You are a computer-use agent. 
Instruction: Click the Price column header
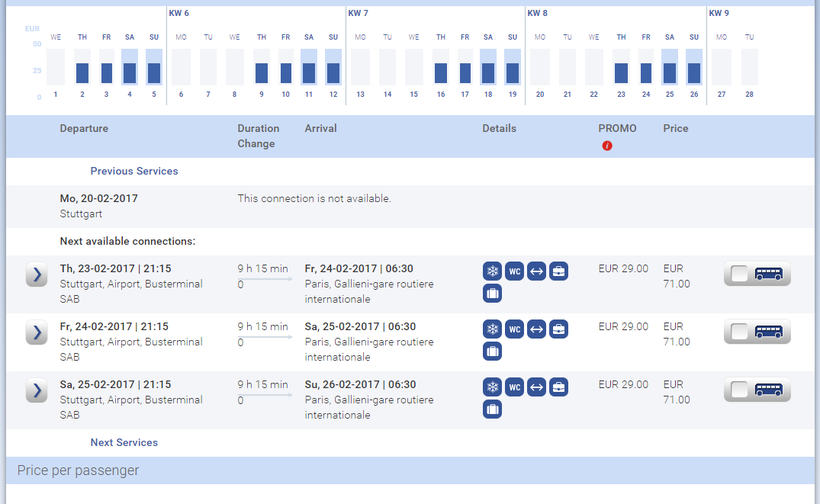click(x=675, y=129)
